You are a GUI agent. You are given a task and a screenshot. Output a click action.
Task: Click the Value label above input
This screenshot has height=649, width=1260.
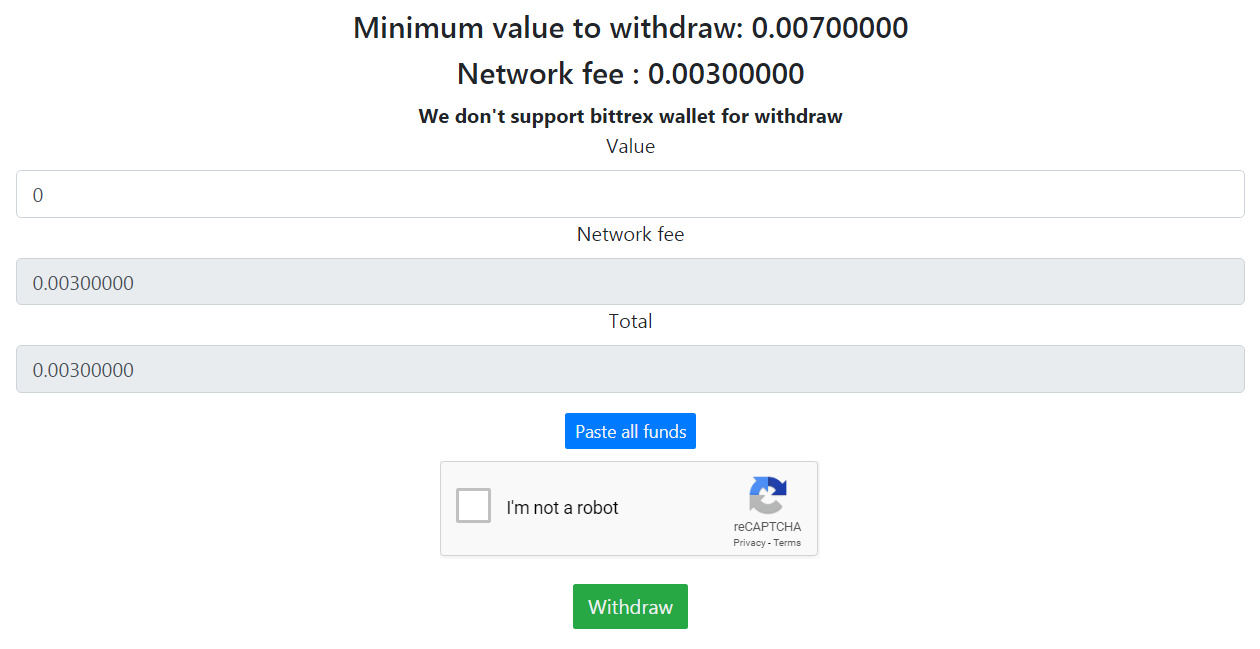click(x=630, y=147)
